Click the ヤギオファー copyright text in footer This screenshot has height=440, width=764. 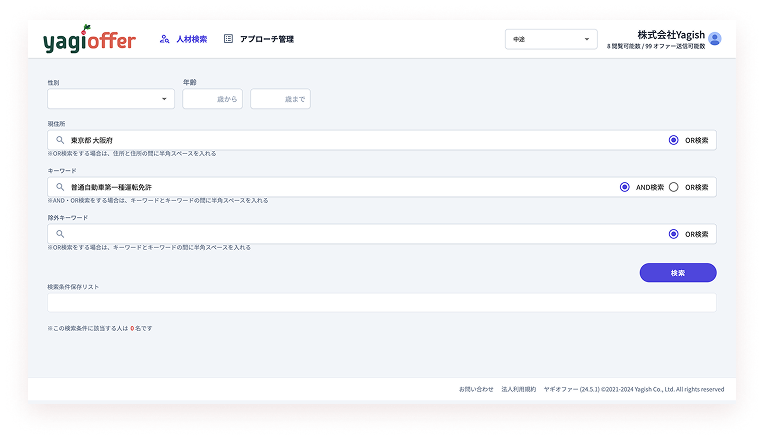click(x=634, y=389)
